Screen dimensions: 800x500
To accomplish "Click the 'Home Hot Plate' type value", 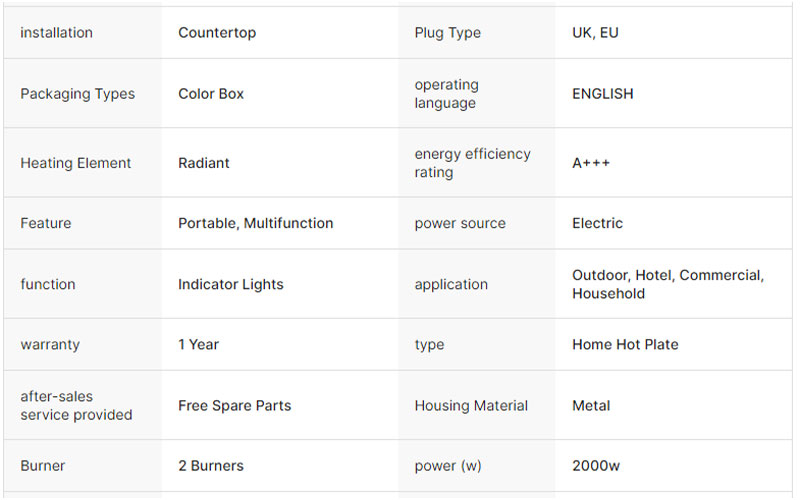I will tap(625, 344).
